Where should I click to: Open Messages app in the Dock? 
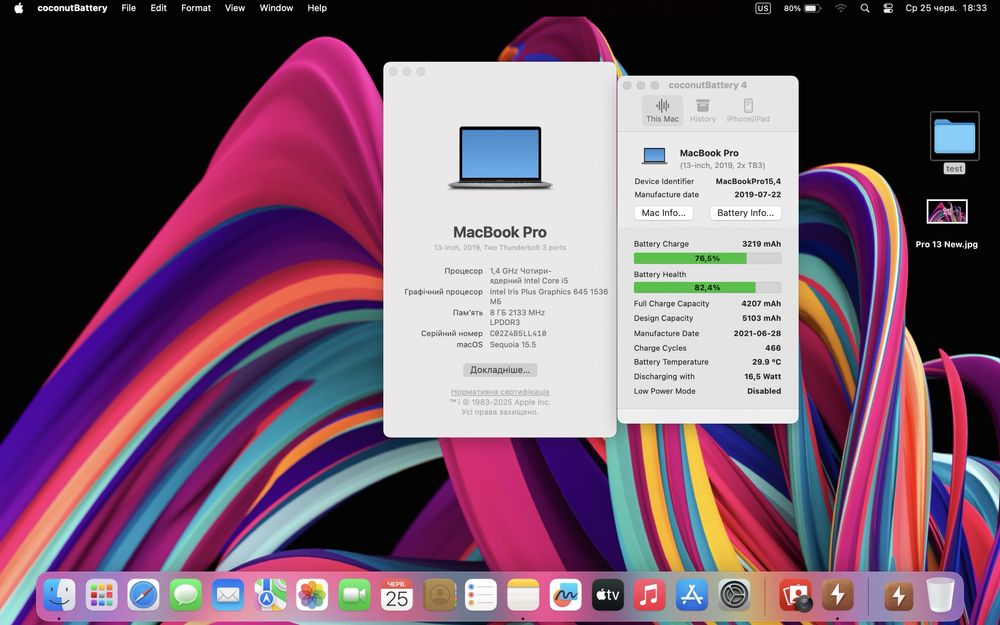[186, 596]
